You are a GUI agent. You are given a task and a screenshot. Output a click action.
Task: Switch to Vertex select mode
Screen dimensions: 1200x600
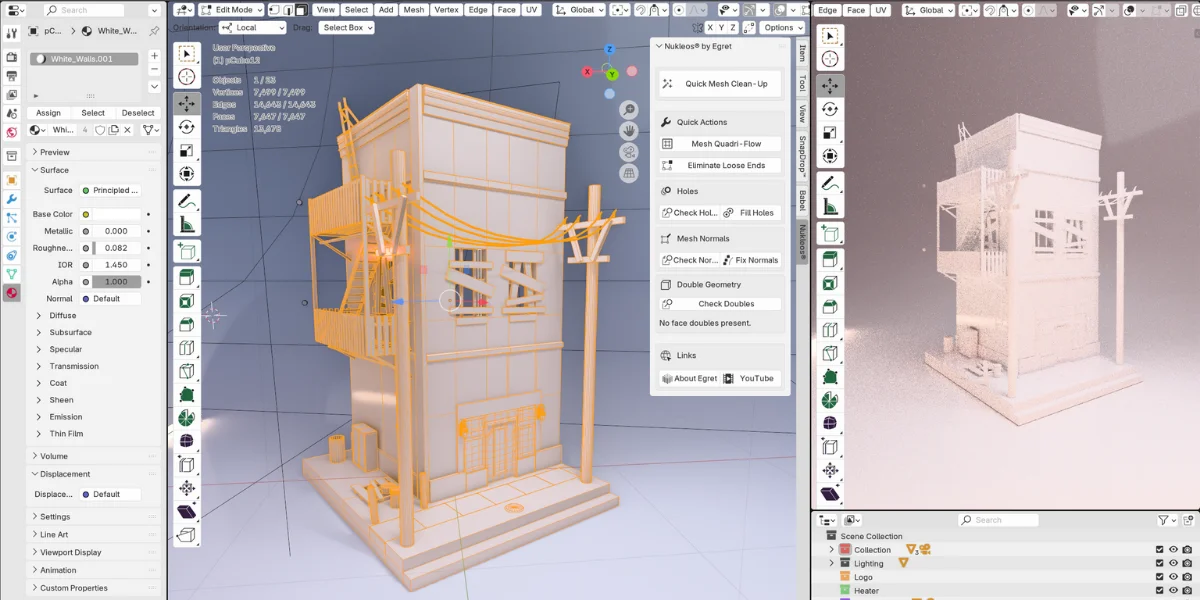click(273, 9)
